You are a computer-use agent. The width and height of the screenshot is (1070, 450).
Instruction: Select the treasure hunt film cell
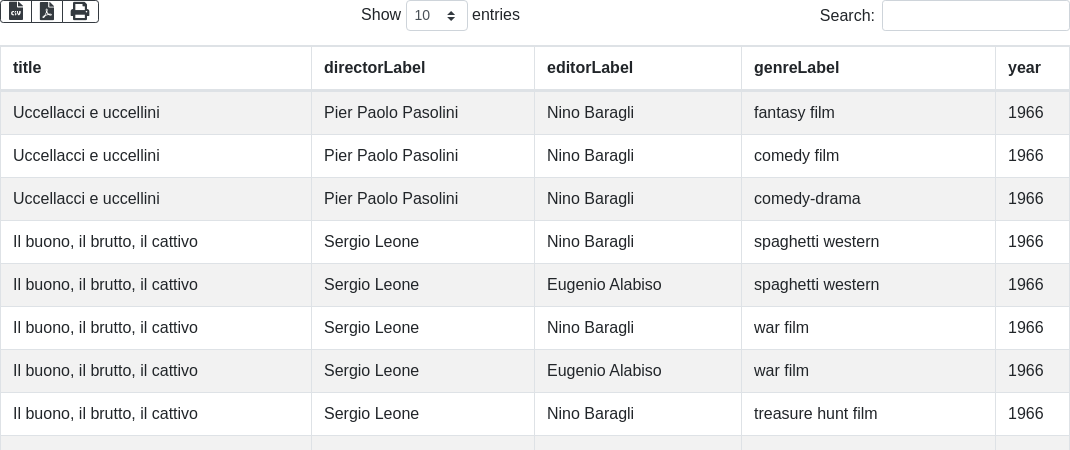(869, 414)
